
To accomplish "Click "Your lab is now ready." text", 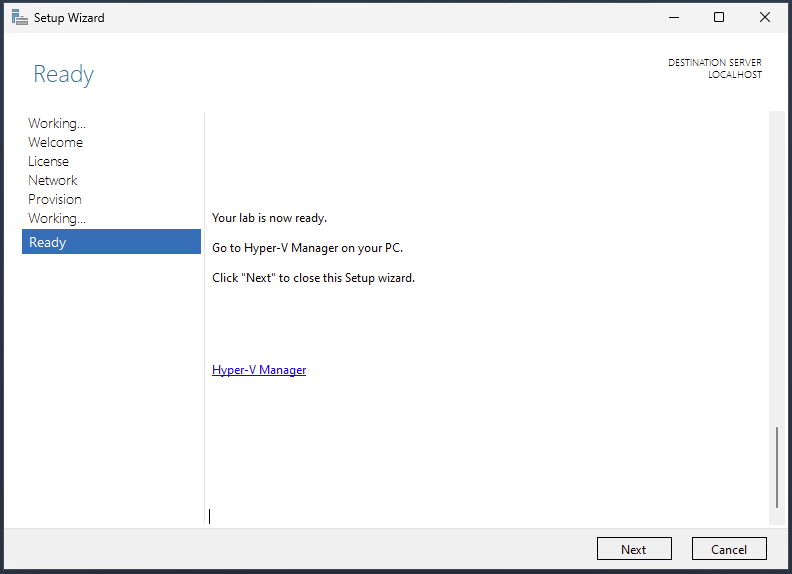I will pos(269,218).
